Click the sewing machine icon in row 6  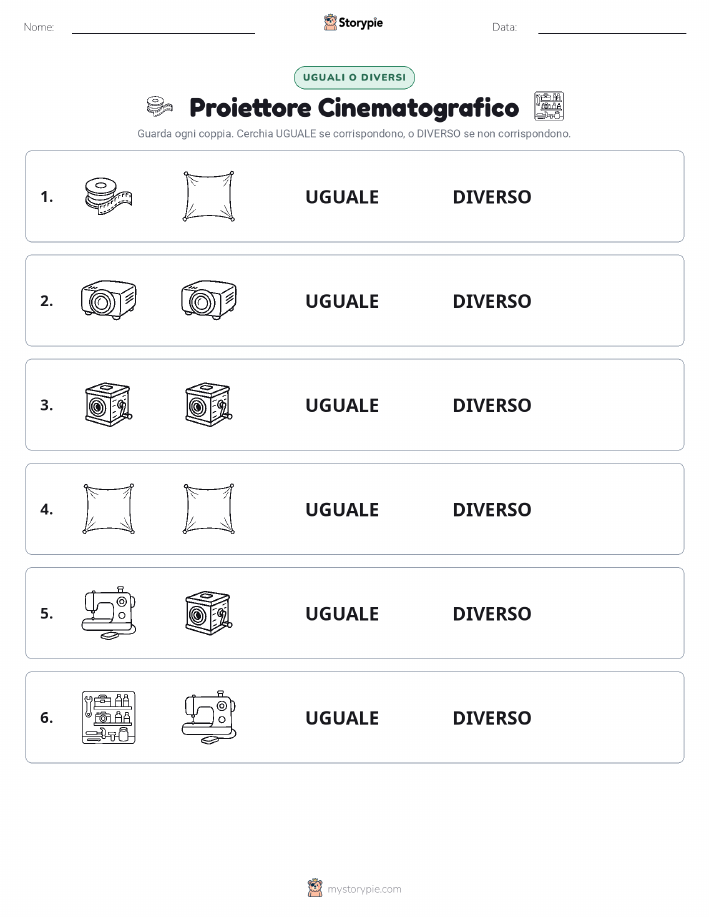click(209, 717)
